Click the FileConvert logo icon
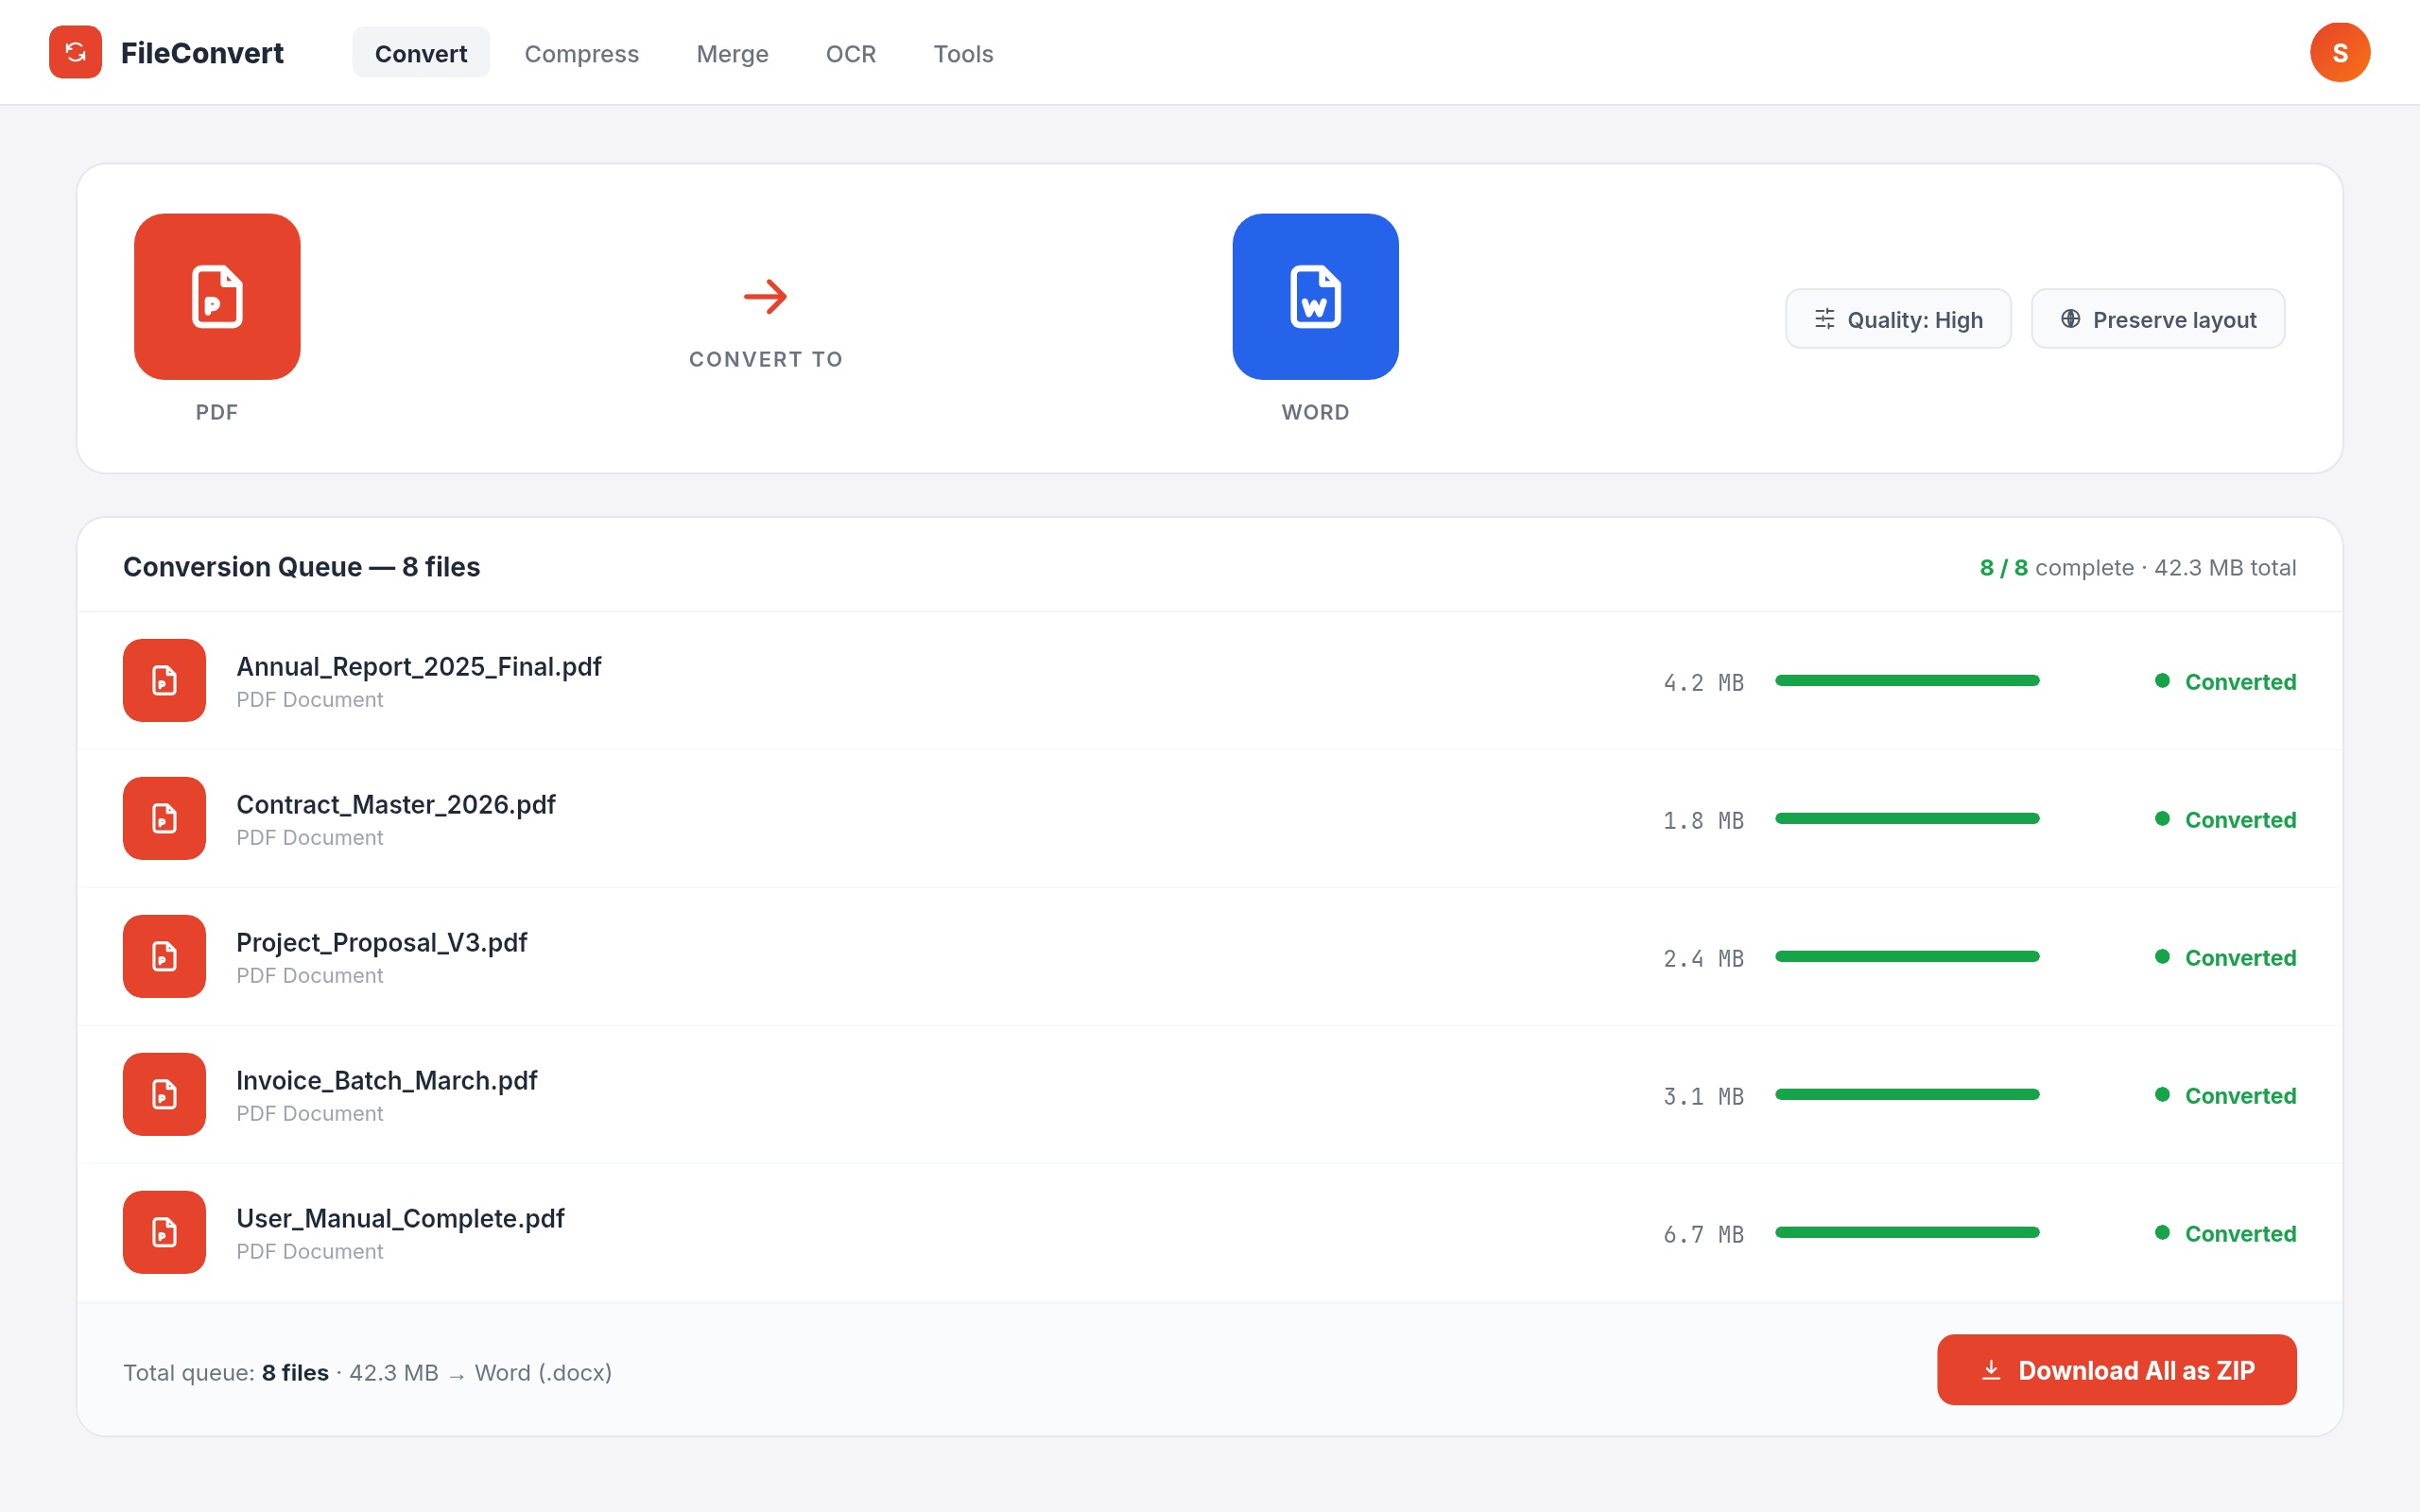This screenshot has height=1512, width=2420. (75, 52)
